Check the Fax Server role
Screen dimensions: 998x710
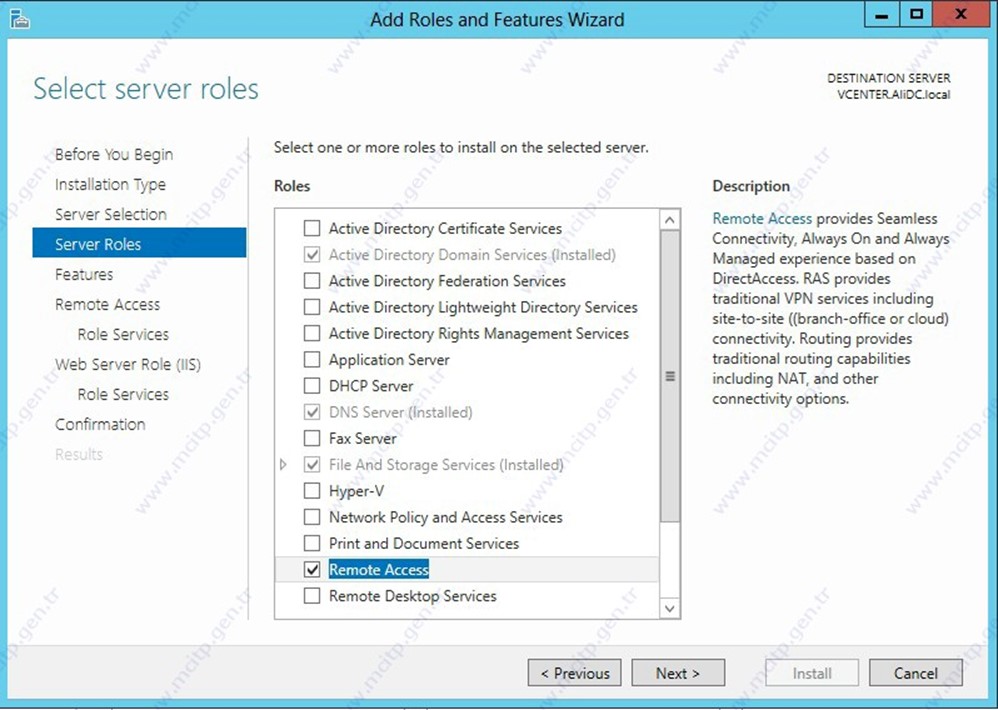[x=312, y=438]
